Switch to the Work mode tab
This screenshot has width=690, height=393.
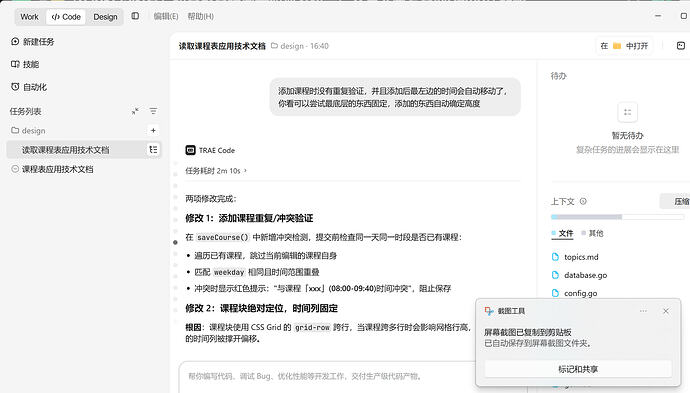pos(29,17)
